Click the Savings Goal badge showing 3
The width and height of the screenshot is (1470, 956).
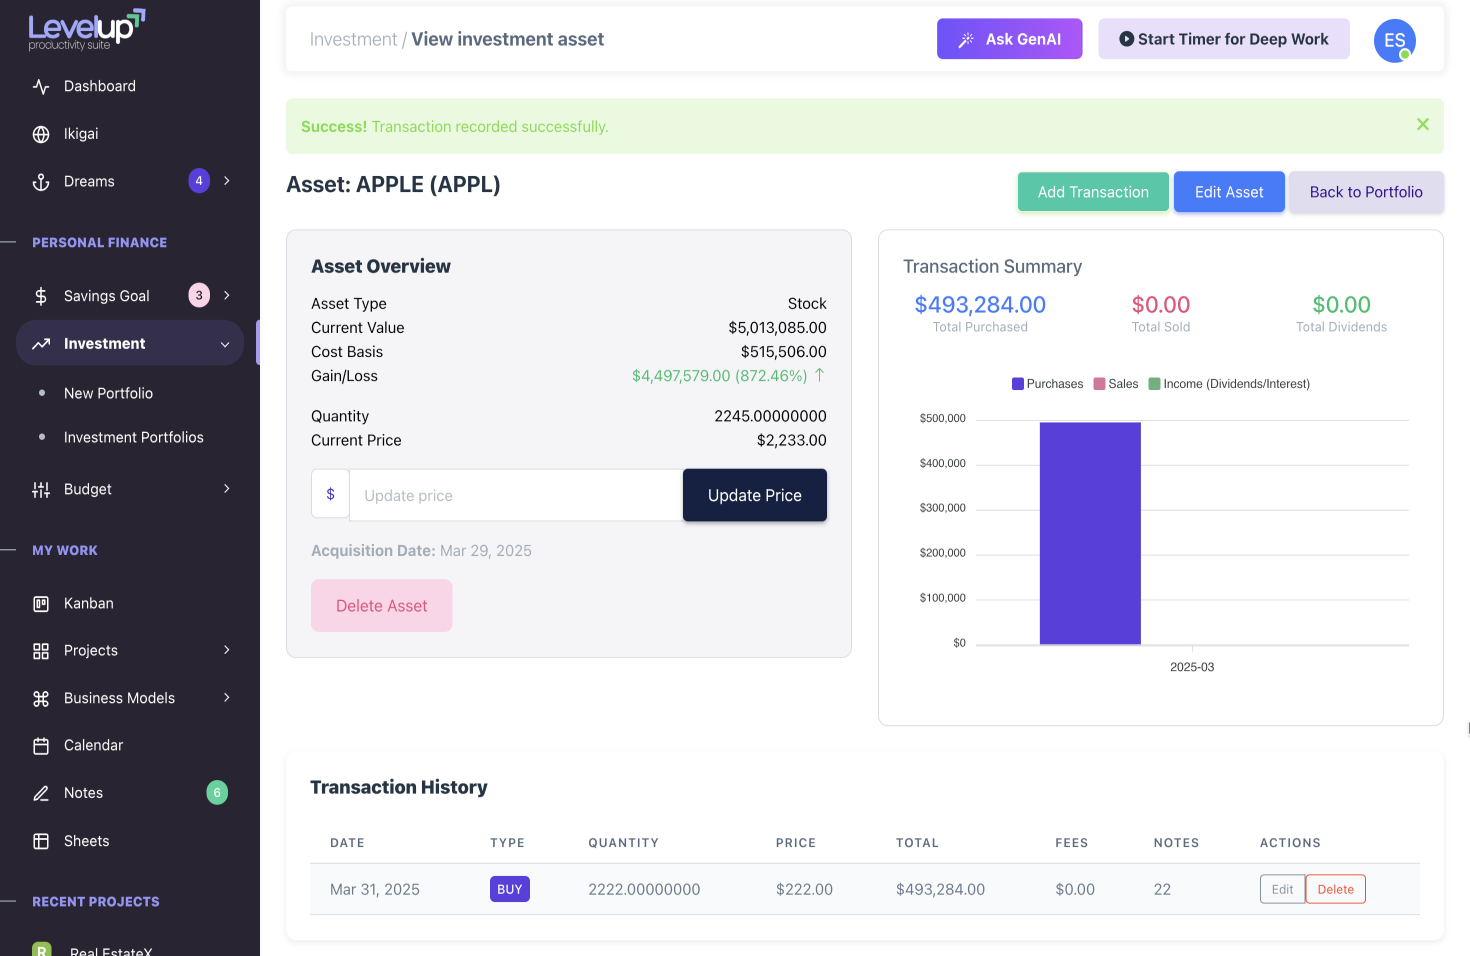(x=199, y=295)
